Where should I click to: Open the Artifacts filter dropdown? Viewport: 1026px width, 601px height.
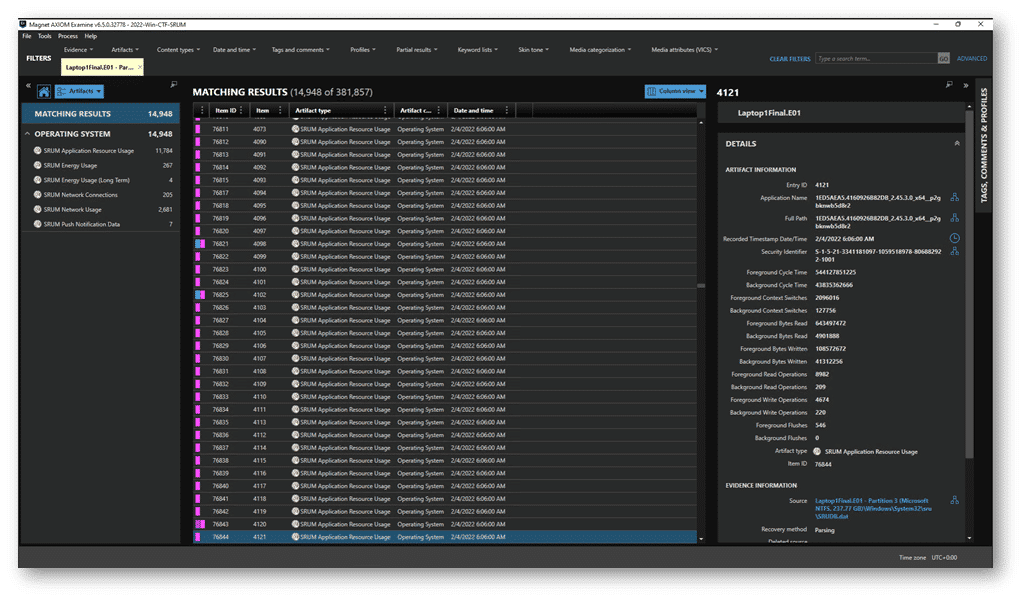click(124, 50)
